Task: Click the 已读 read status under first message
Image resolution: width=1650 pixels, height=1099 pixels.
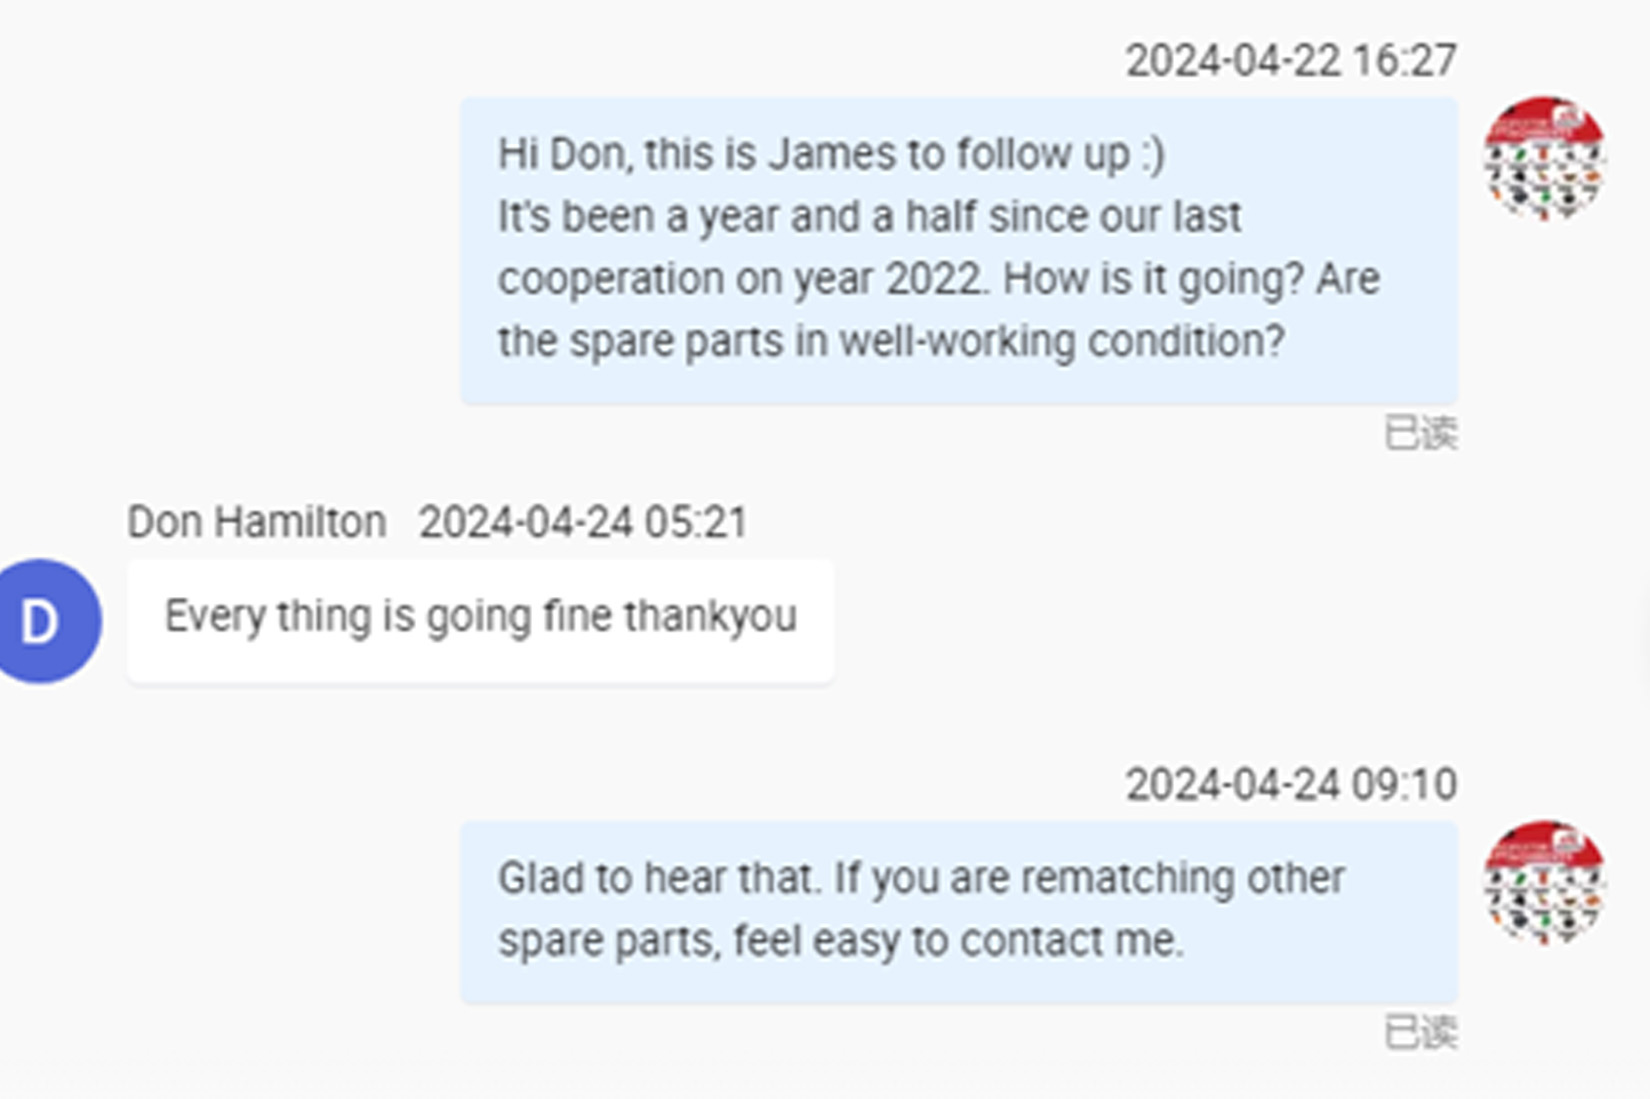Action: 1420,433
